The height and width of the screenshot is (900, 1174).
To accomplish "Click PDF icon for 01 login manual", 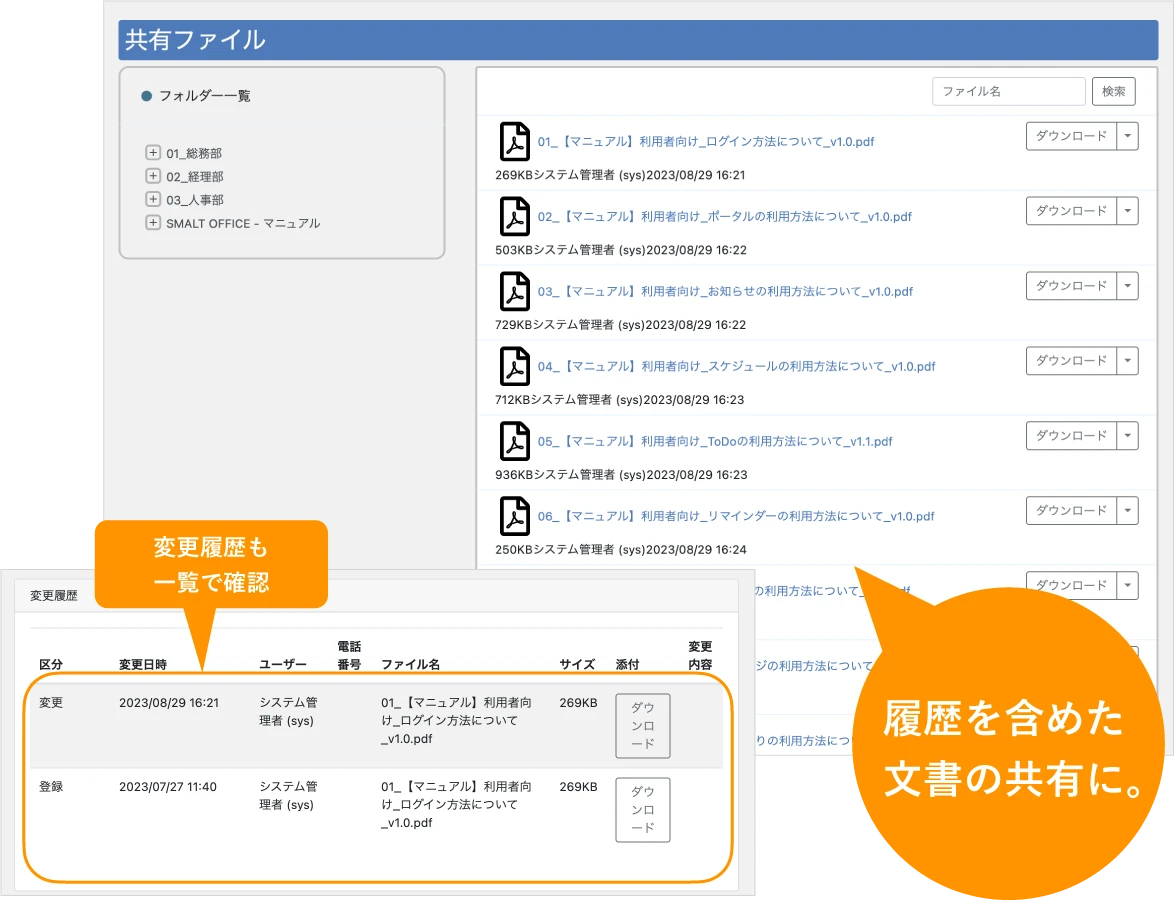I will [x=514, y=142].
